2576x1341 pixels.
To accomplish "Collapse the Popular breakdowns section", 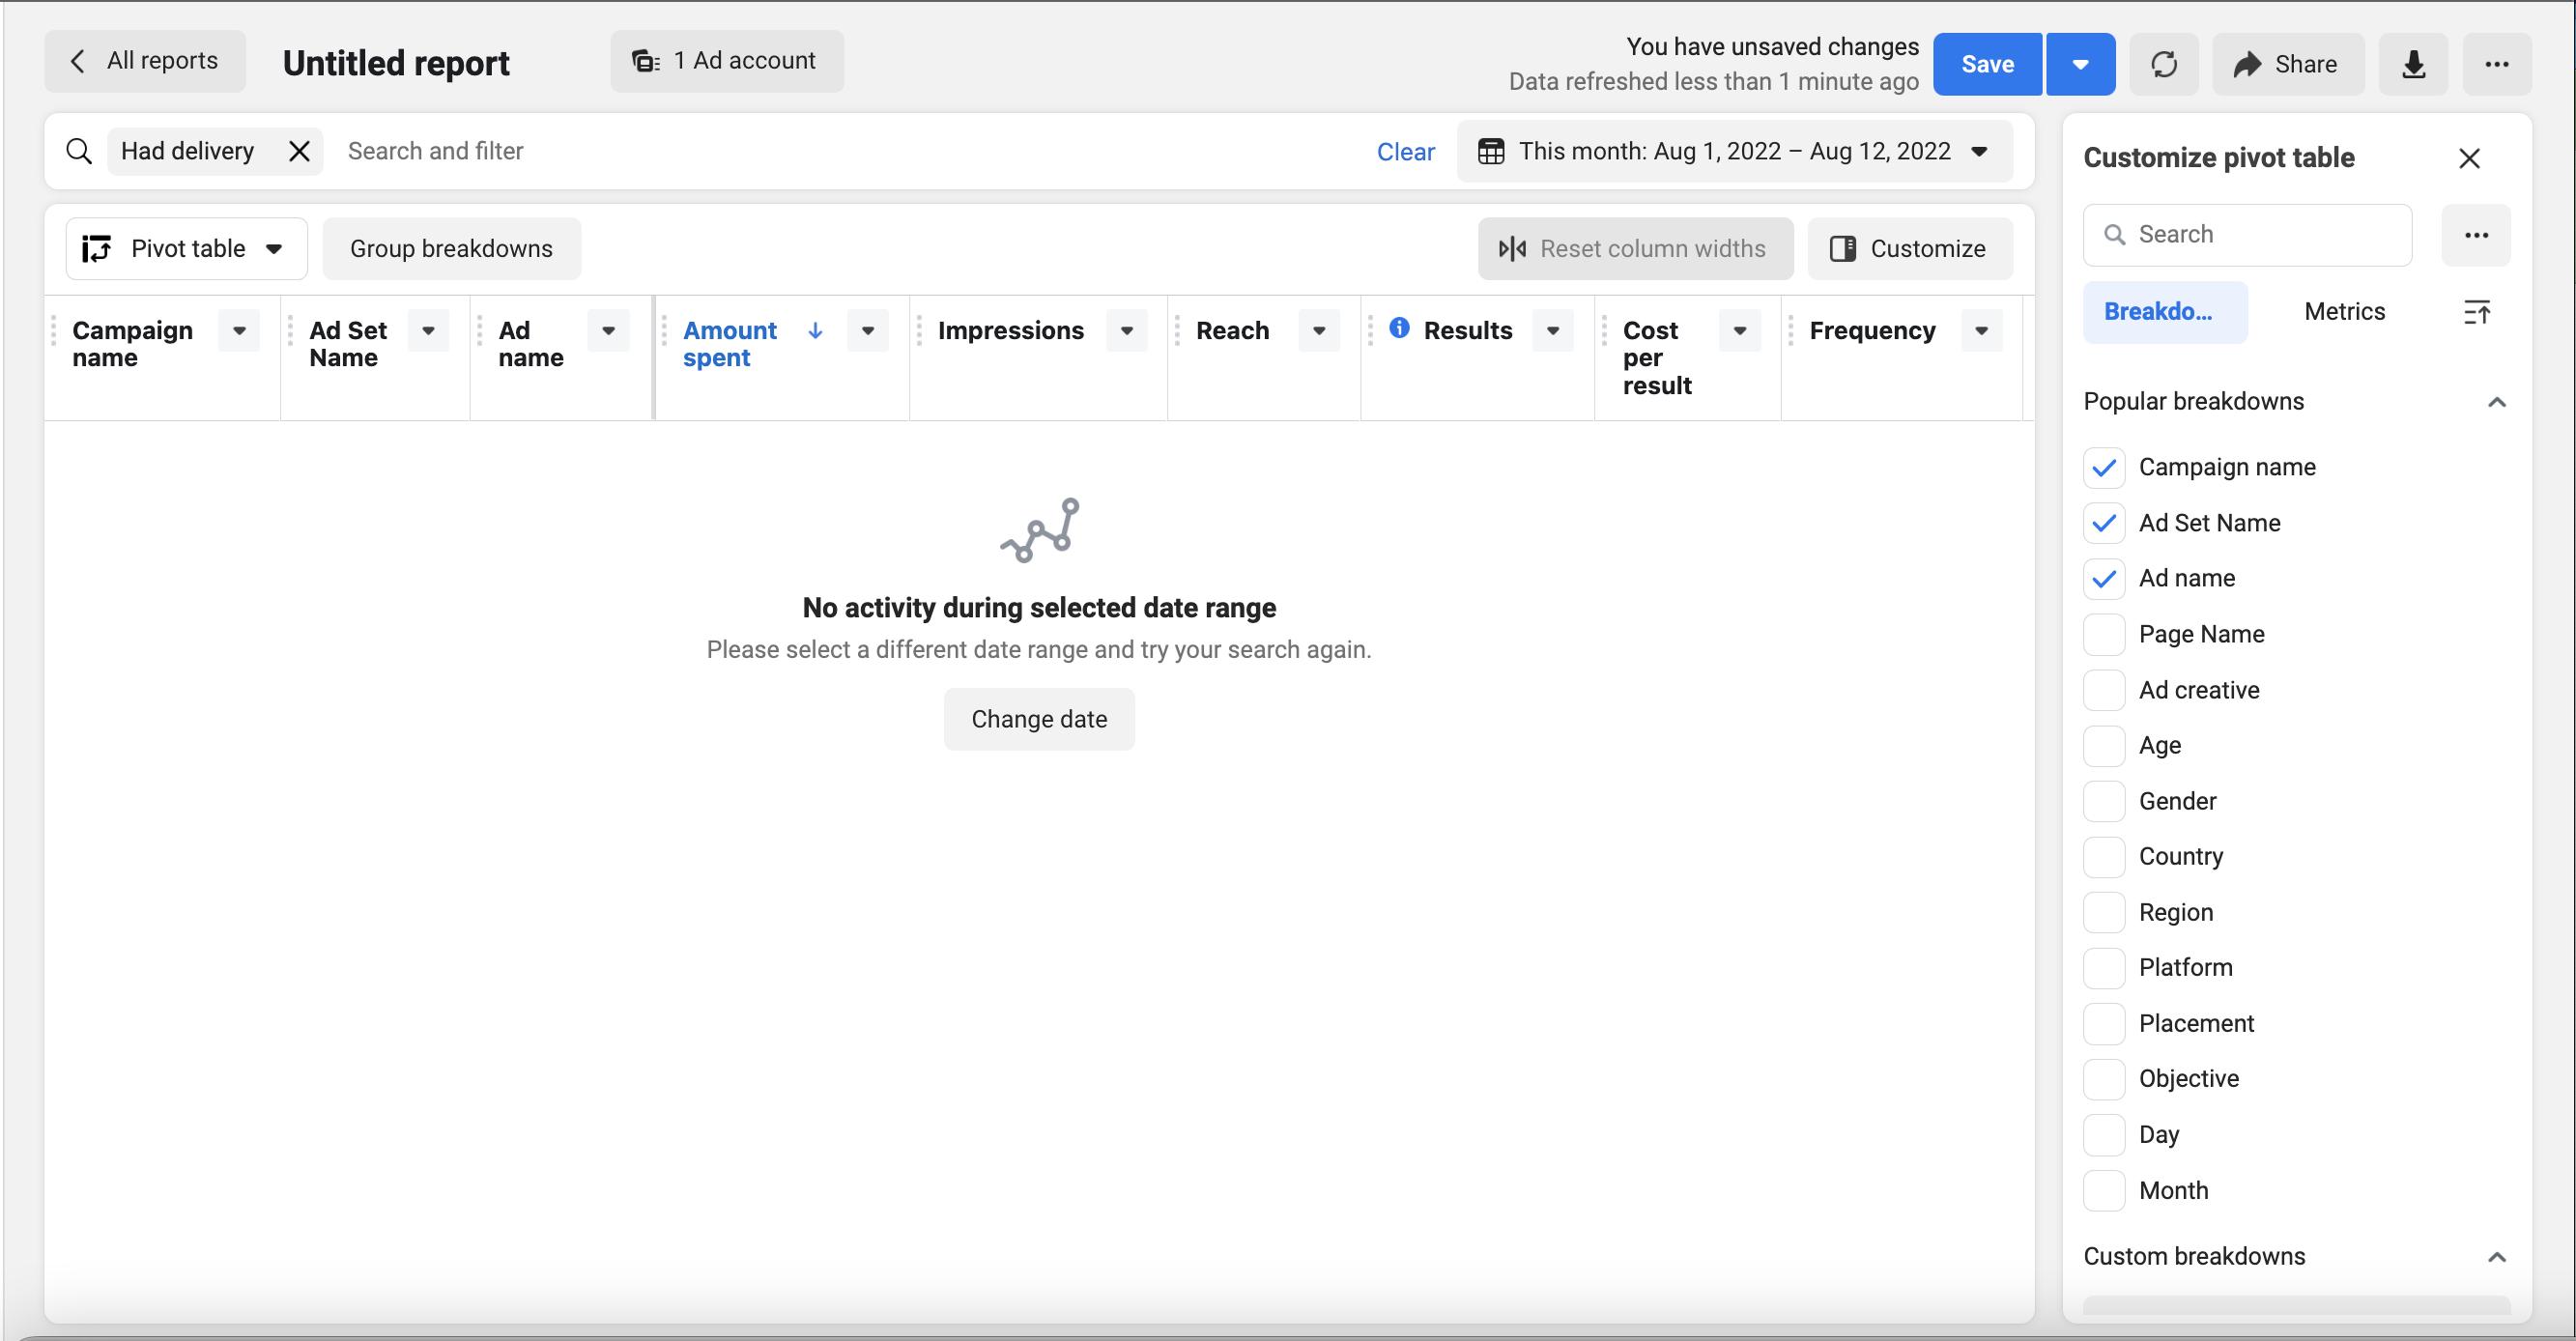I will click(2496, 402).
